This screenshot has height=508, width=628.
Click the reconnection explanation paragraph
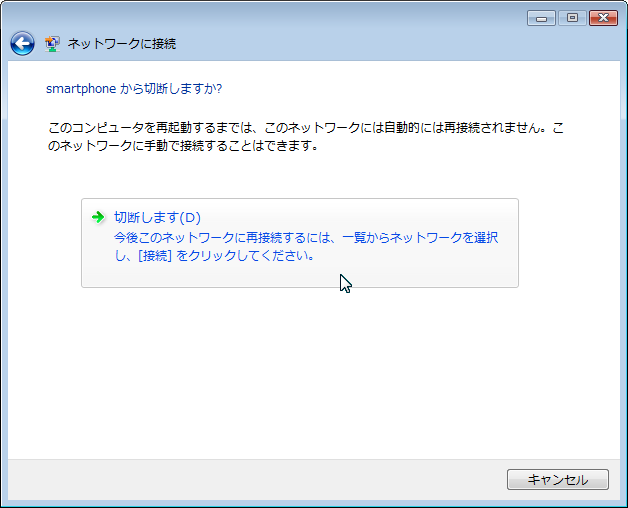tap(306, 137)
